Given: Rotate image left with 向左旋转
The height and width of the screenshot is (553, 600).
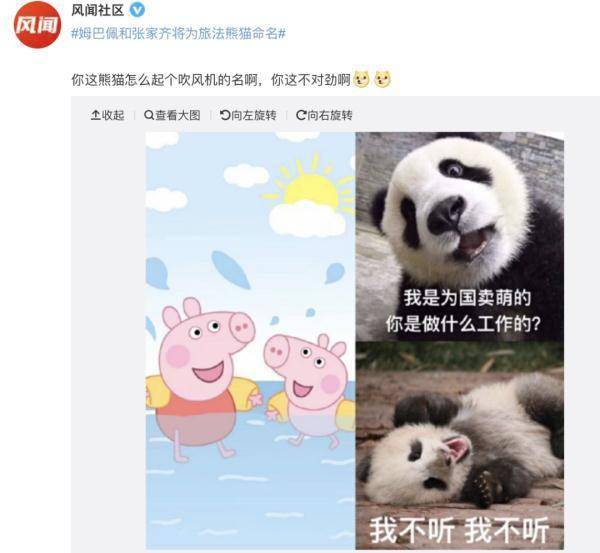Looking at the screenshot, I should [248, 115].
